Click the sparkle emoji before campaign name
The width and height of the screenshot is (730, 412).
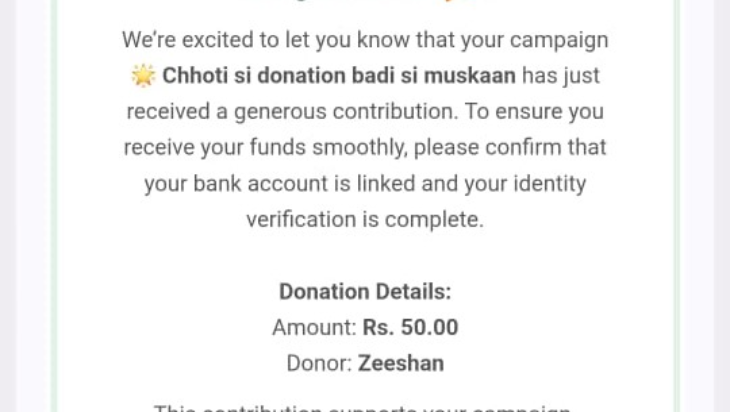144,76
